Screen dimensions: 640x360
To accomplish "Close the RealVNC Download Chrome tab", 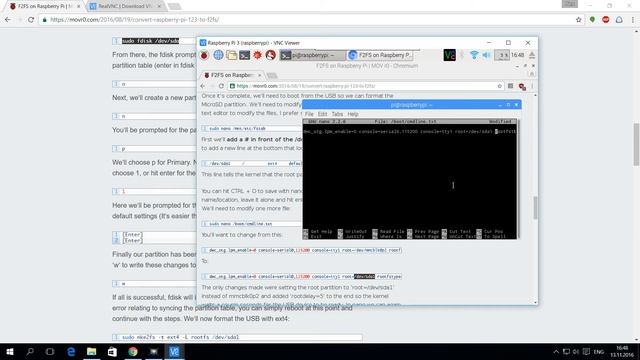I will [159, 6].
